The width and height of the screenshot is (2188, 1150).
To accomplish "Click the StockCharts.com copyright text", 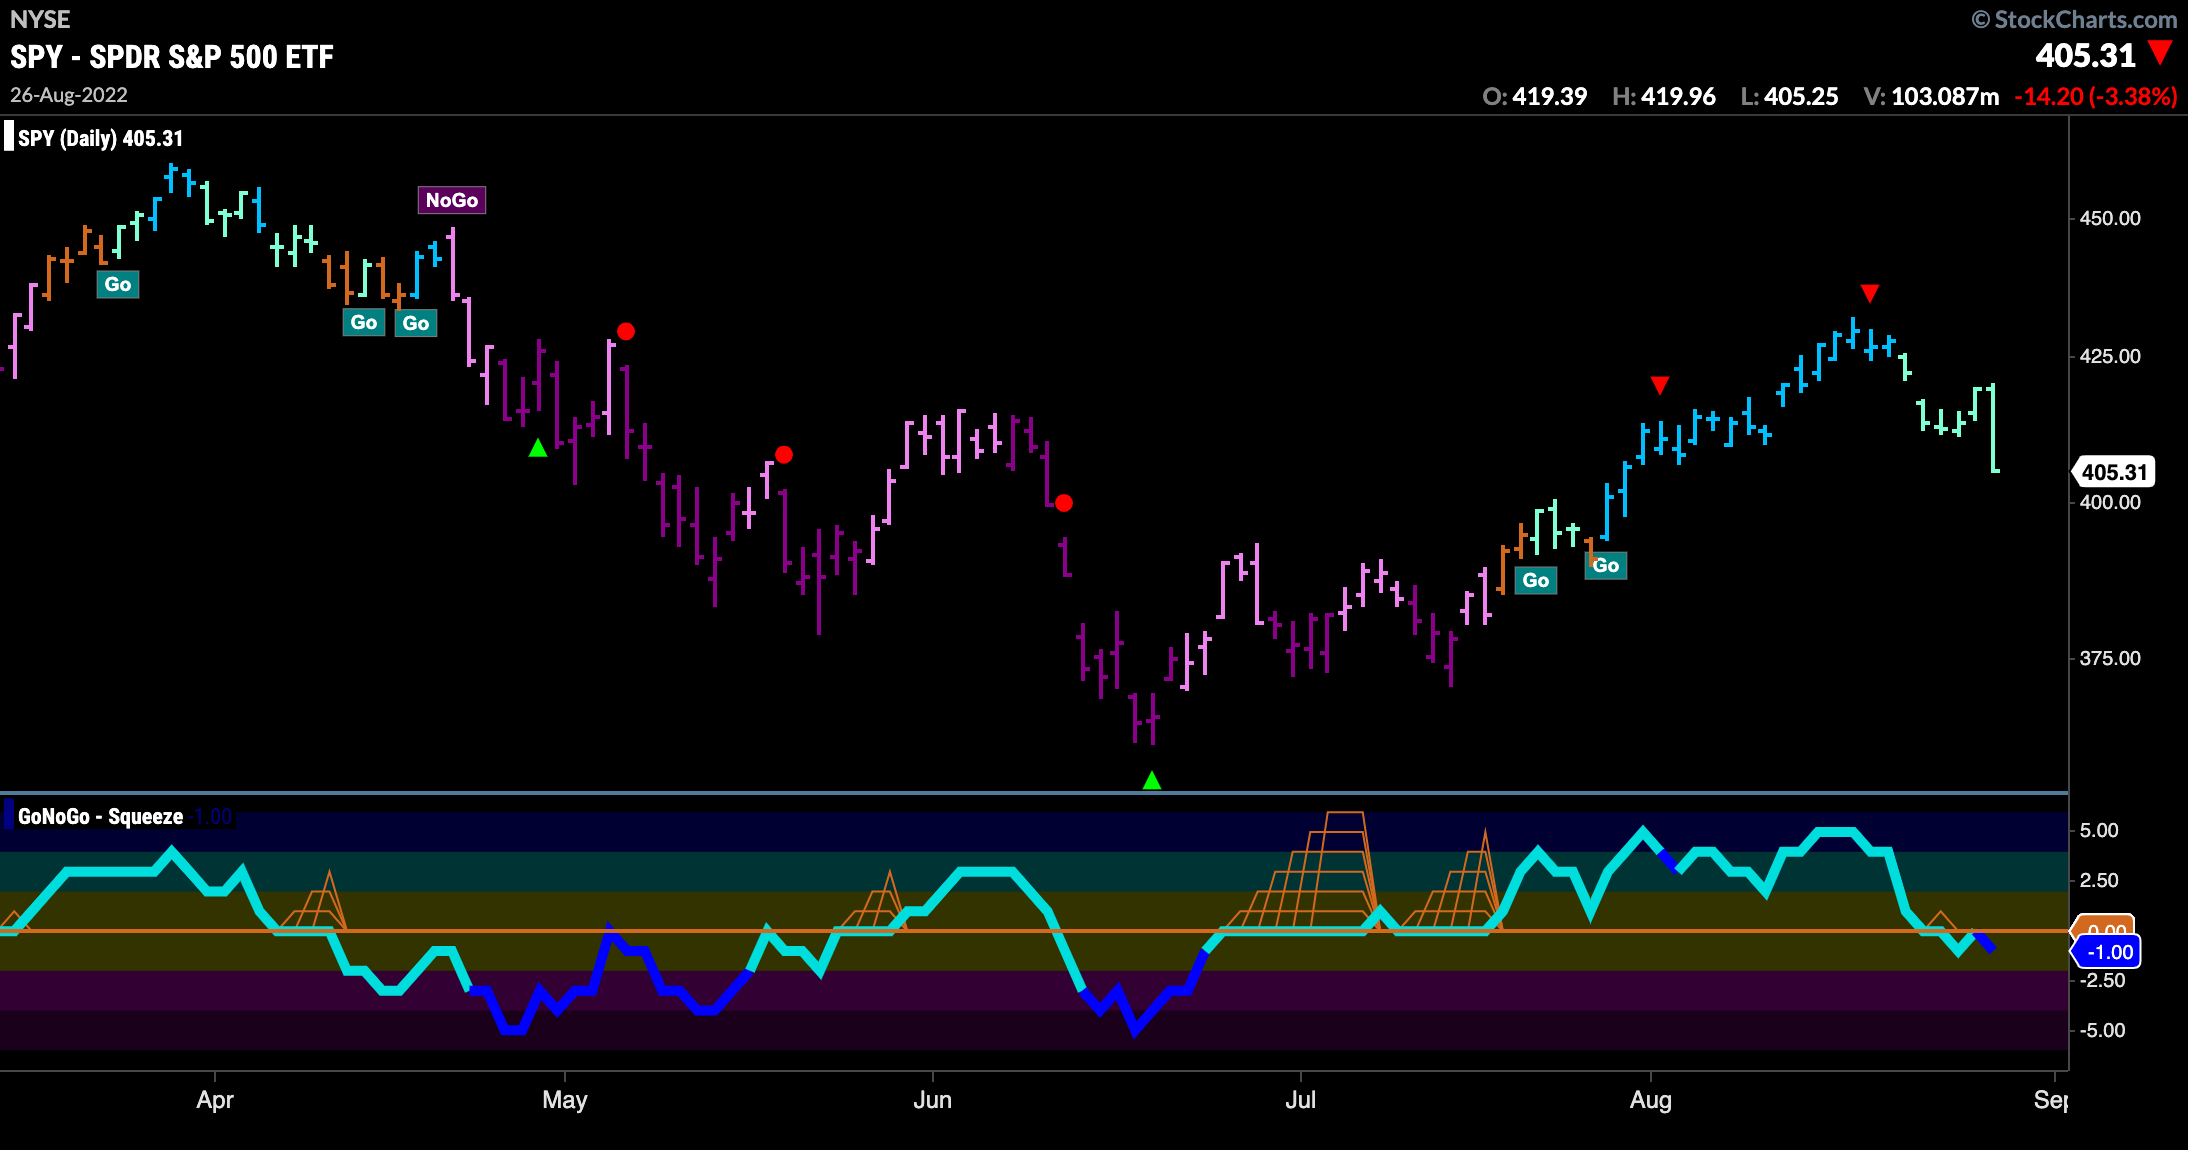I will coord(2074,19).
